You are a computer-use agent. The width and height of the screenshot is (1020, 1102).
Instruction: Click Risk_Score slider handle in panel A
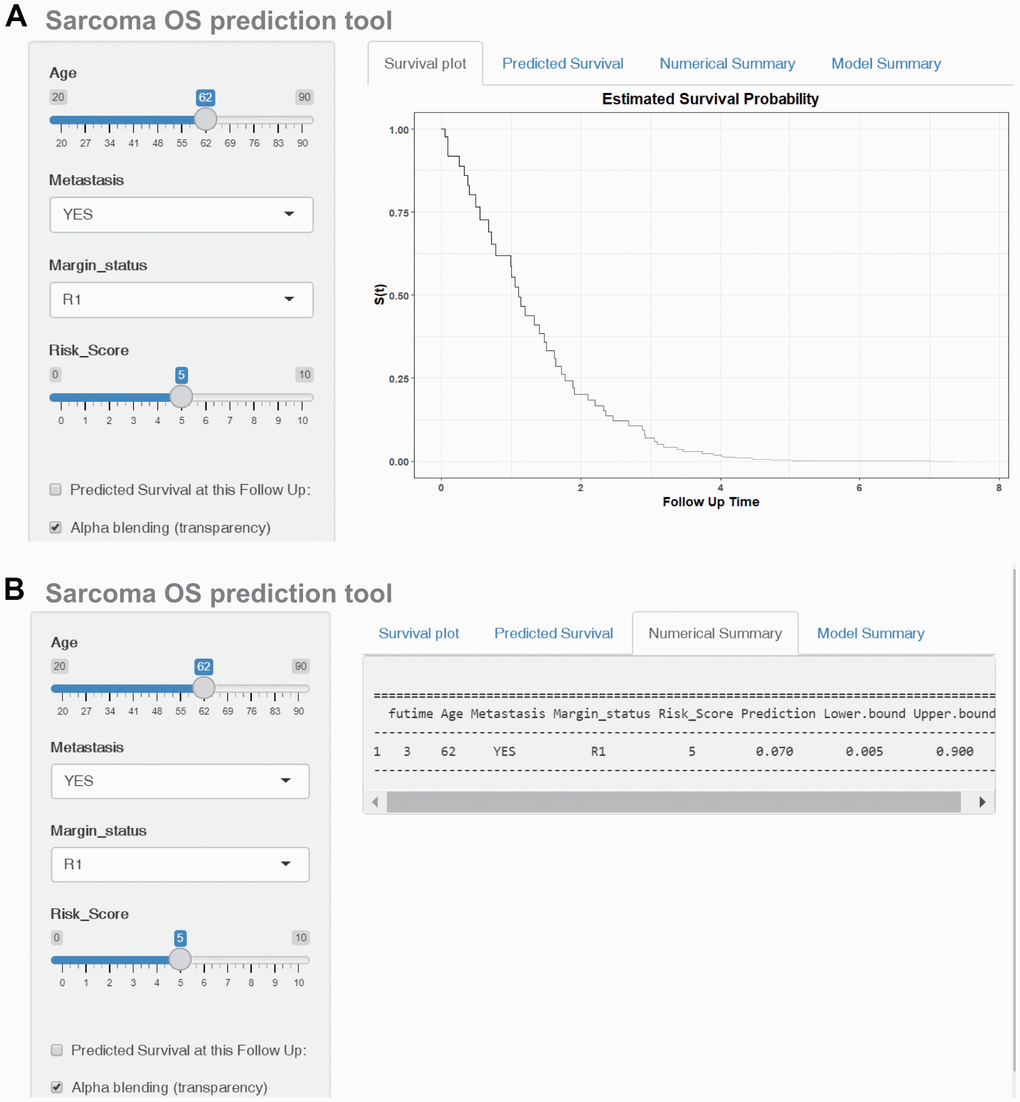coord(181,397)
